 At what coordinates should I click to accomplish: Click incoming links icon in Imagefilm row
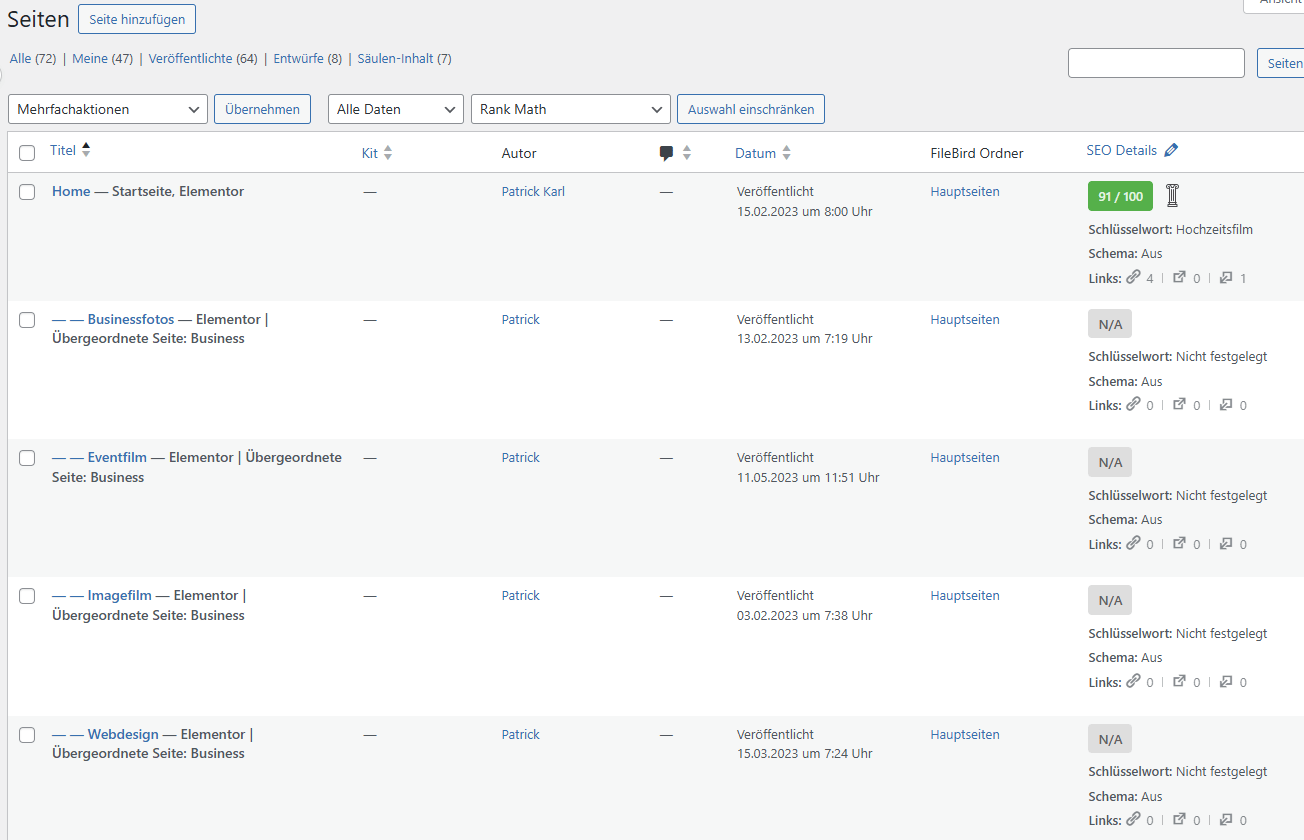[1226, 682]
